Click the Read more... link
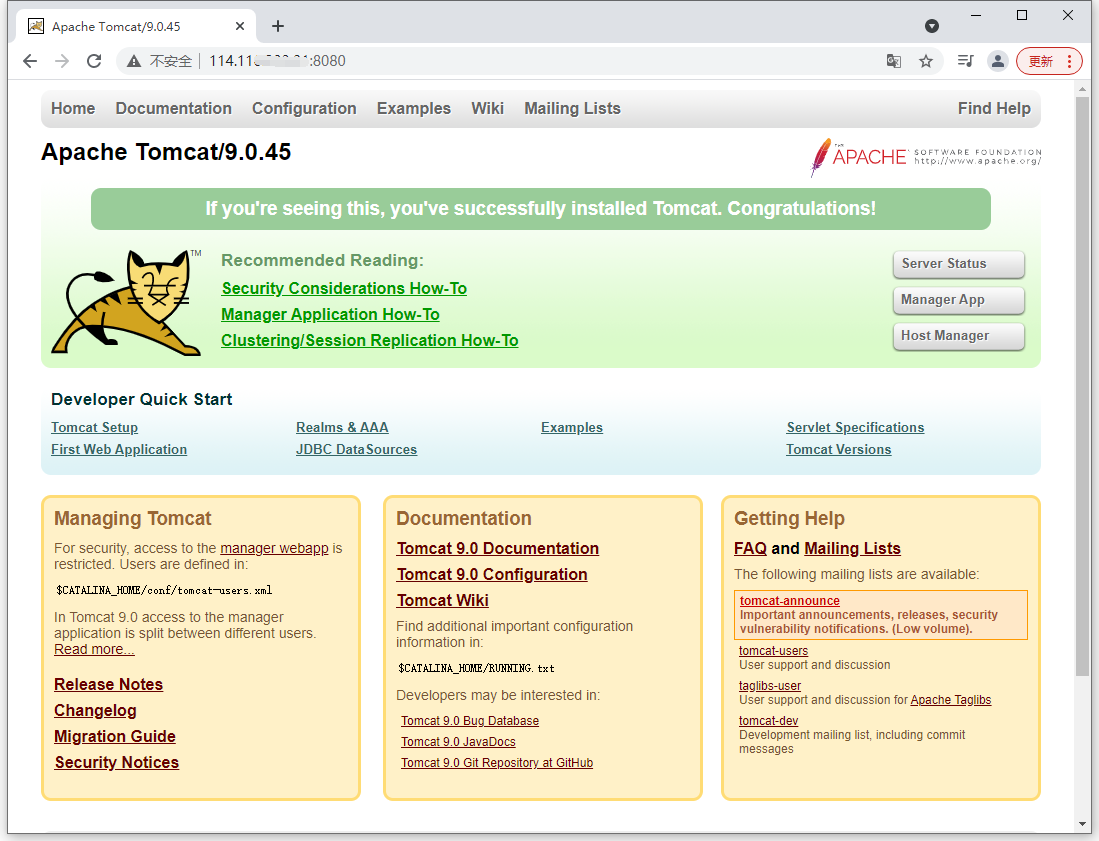Image resolution: width=1099 pixels, height=841 pixels. 94,650
